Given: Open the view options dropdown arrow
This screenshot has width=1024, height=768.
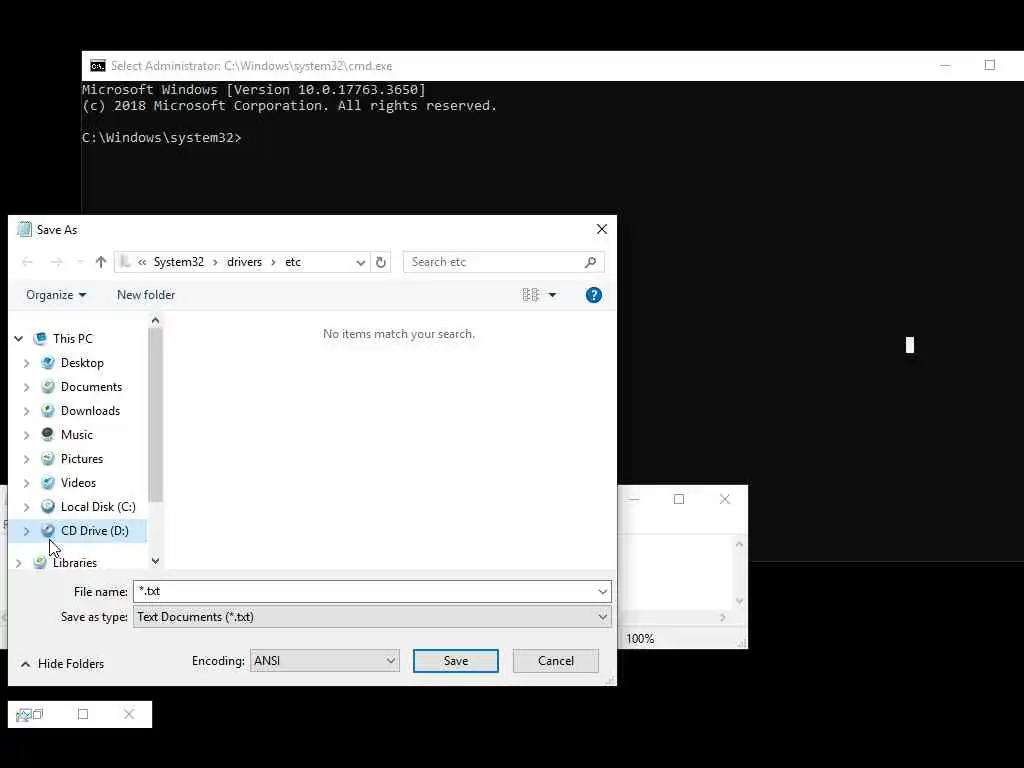Looking at the screenshot, I should pyautogui.click(x=552, y=295).
